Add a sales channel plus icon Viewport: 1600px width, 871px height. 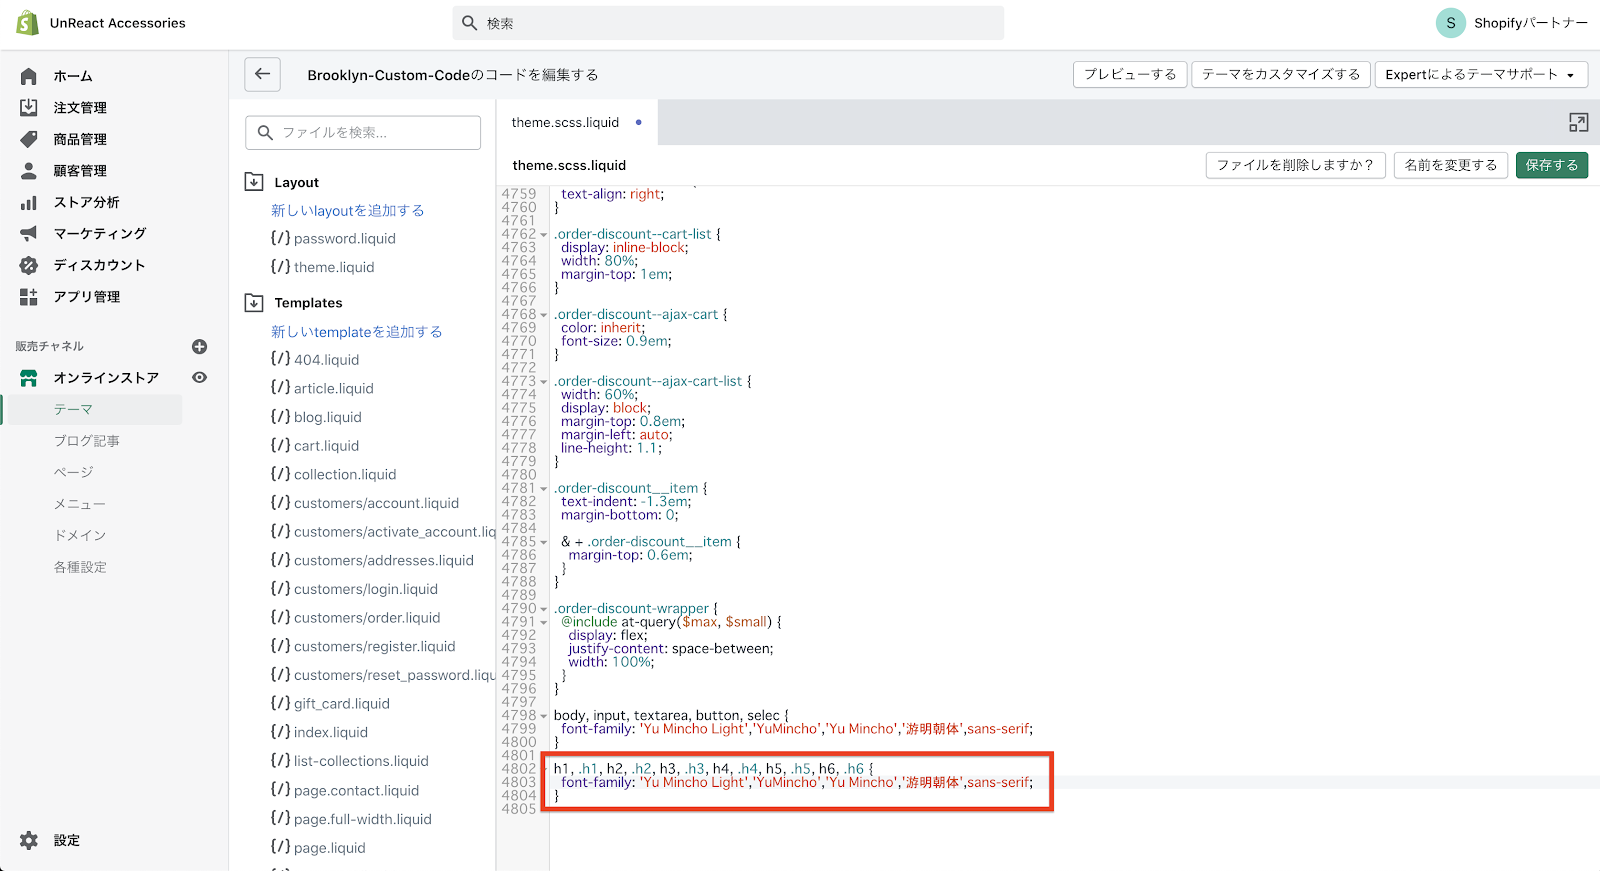coord(199,346)
